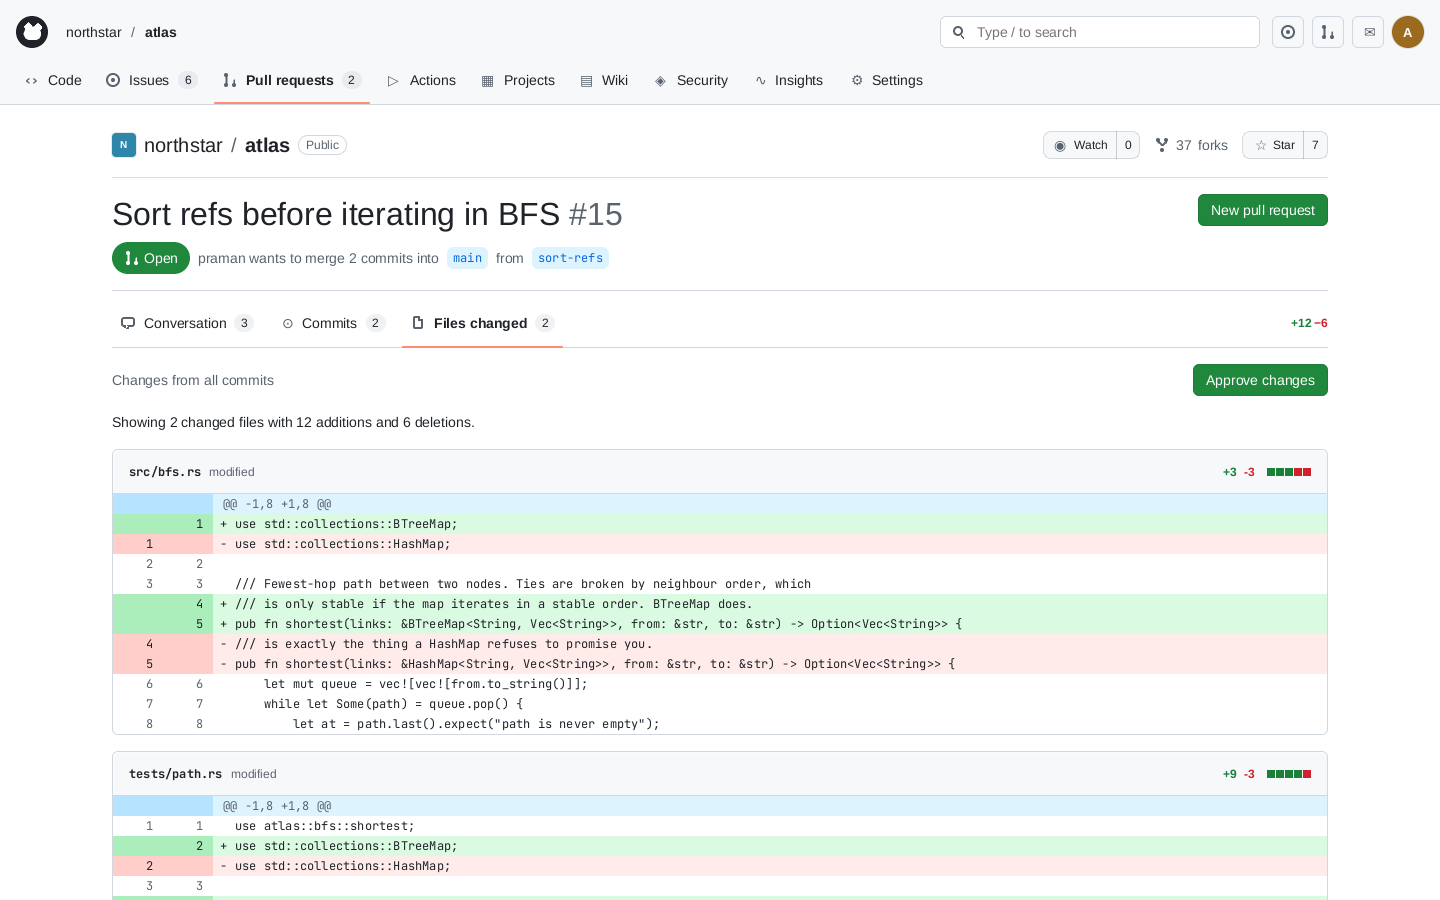Switch to the Pull requests tab
1440x900 pixels.
tap(292, 80)
